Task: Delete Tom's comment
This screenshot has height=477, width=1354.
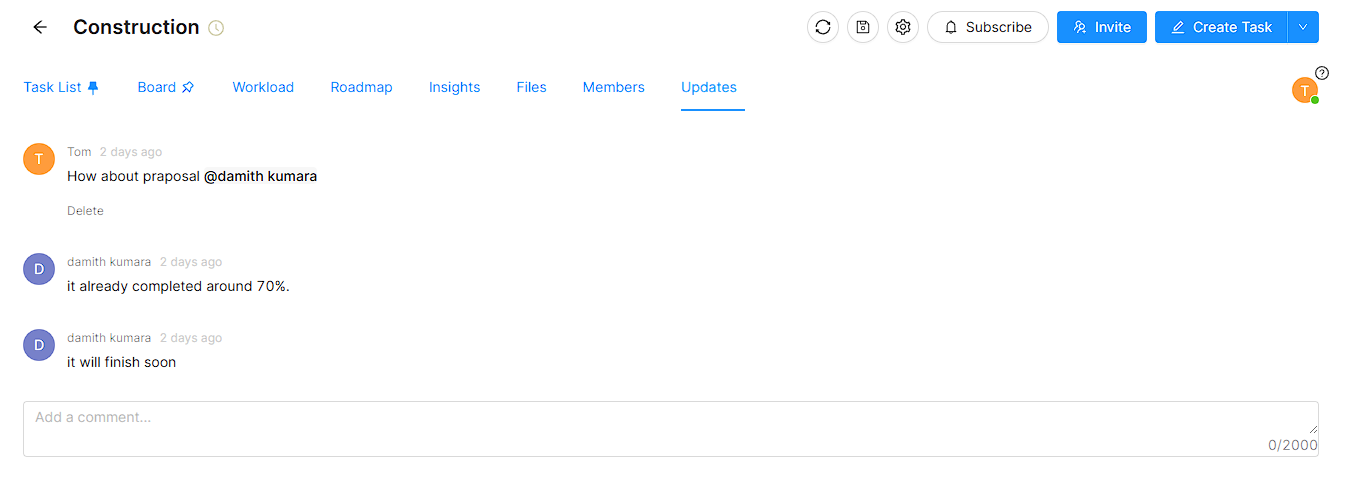Action: pyautogui.click(x=85, y=211)
